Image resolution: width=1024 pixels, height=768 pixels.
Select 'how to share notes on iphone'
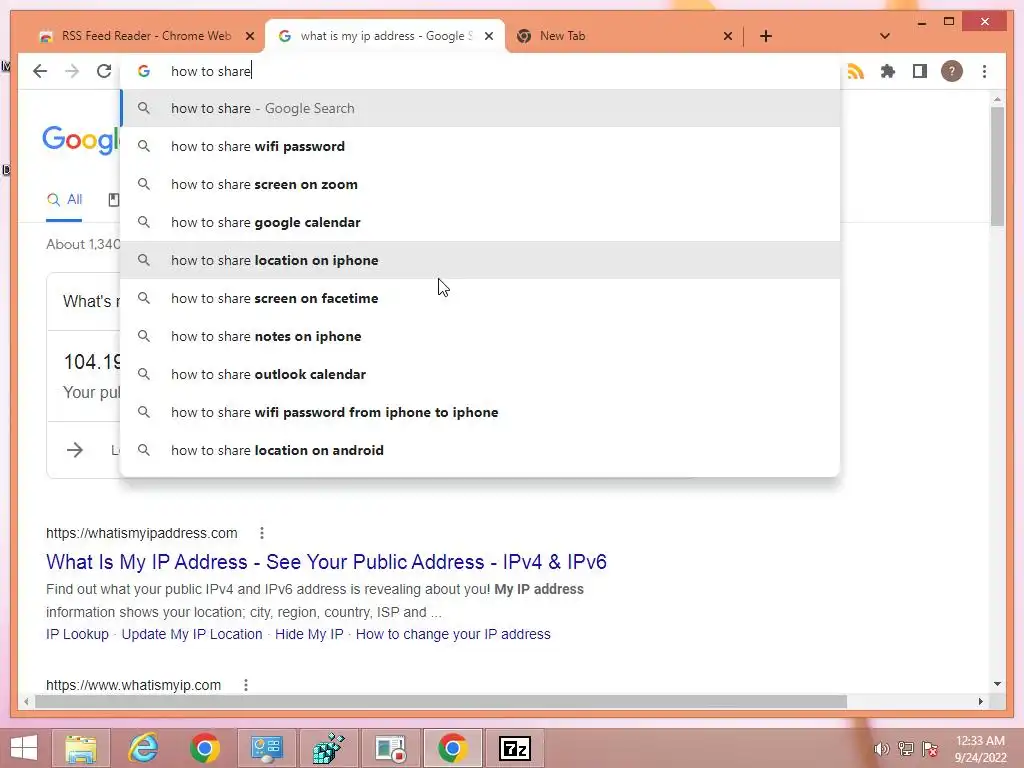point(480,336)
